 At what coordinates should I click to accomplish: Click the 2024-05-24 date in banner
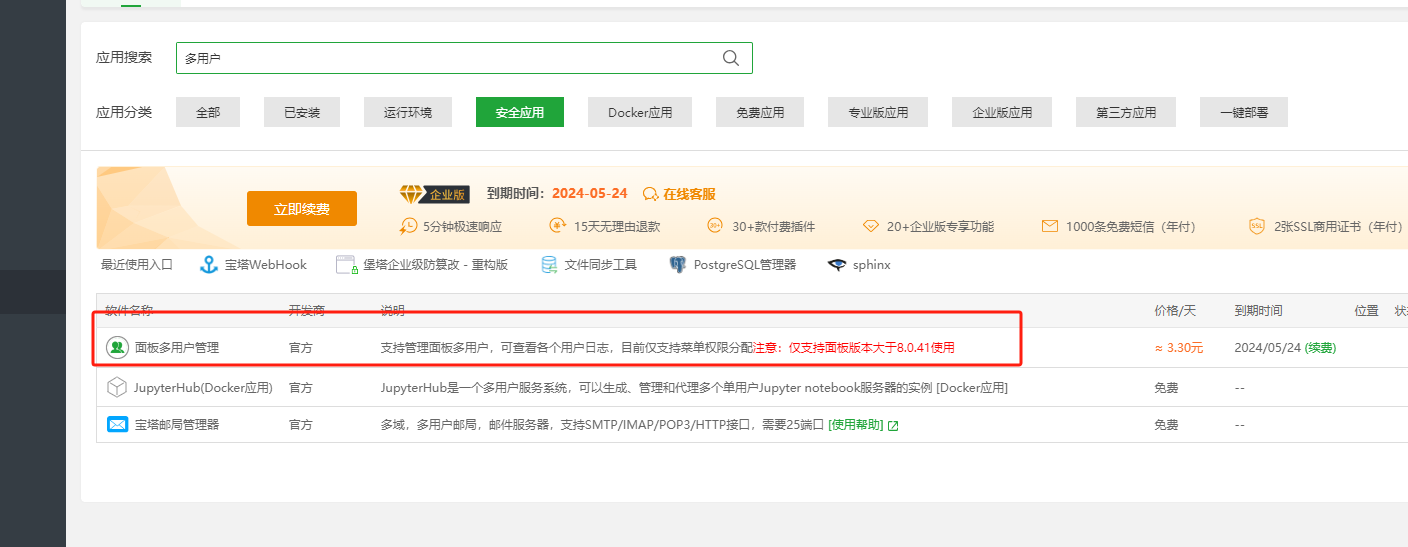click(590, 194)
